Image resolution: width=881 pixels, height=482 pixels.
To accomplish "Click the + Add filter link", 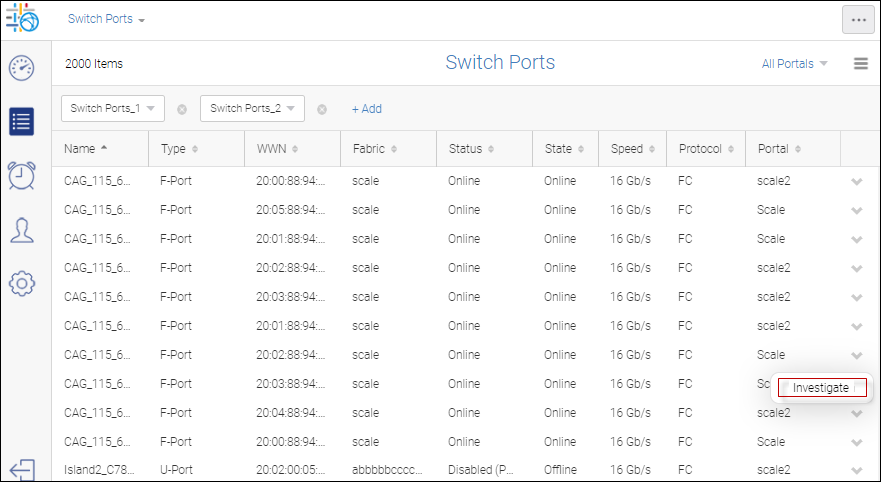I will (x=366, y=109).
